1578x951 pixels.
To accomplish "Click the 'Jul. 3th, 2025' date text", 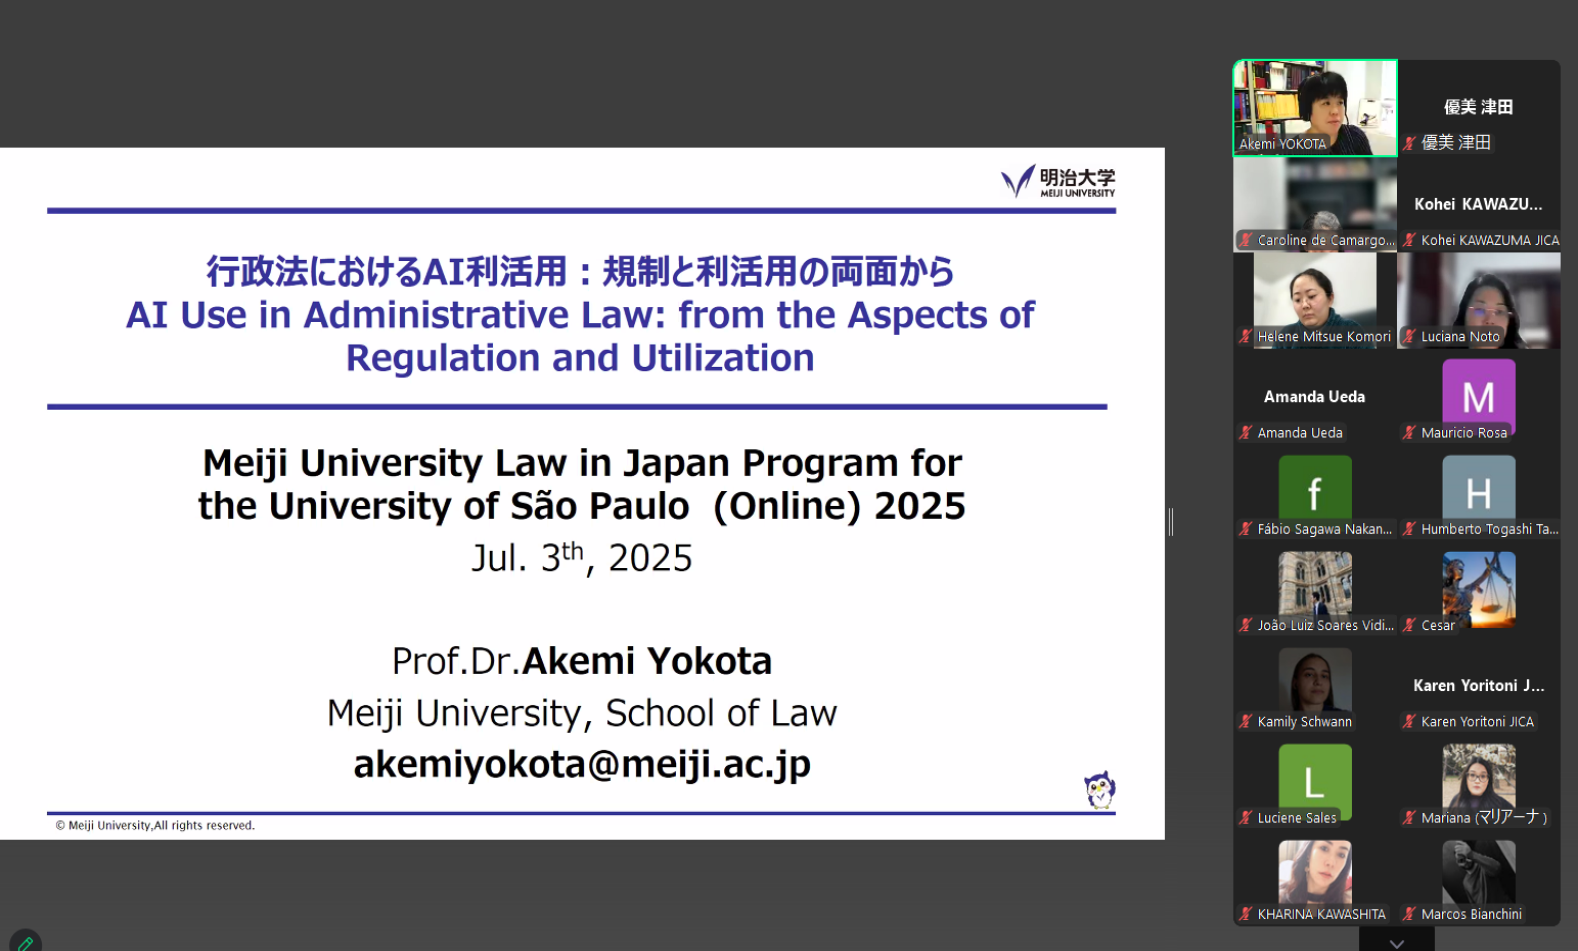I will (582, 557).
